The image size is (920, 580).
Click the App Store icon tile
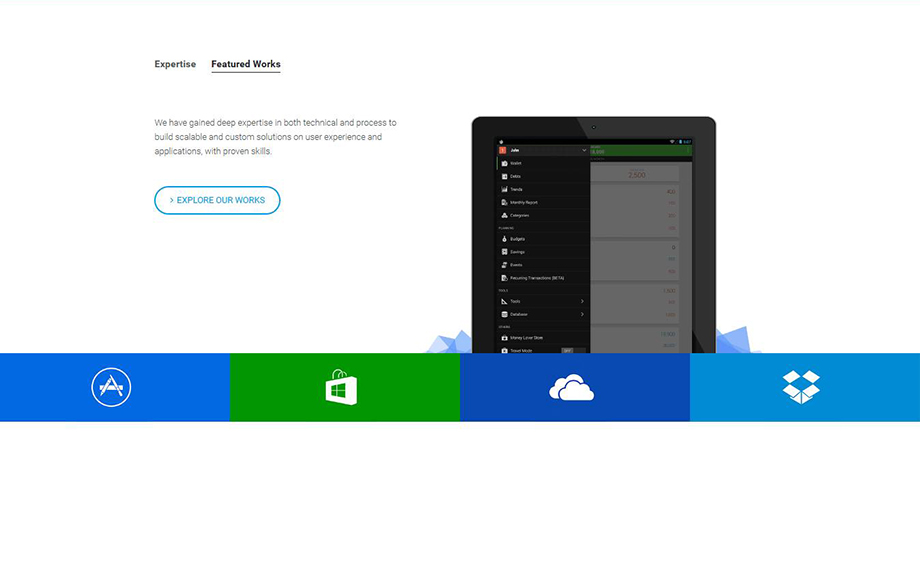pyautogui.click(x=111, y=387)
